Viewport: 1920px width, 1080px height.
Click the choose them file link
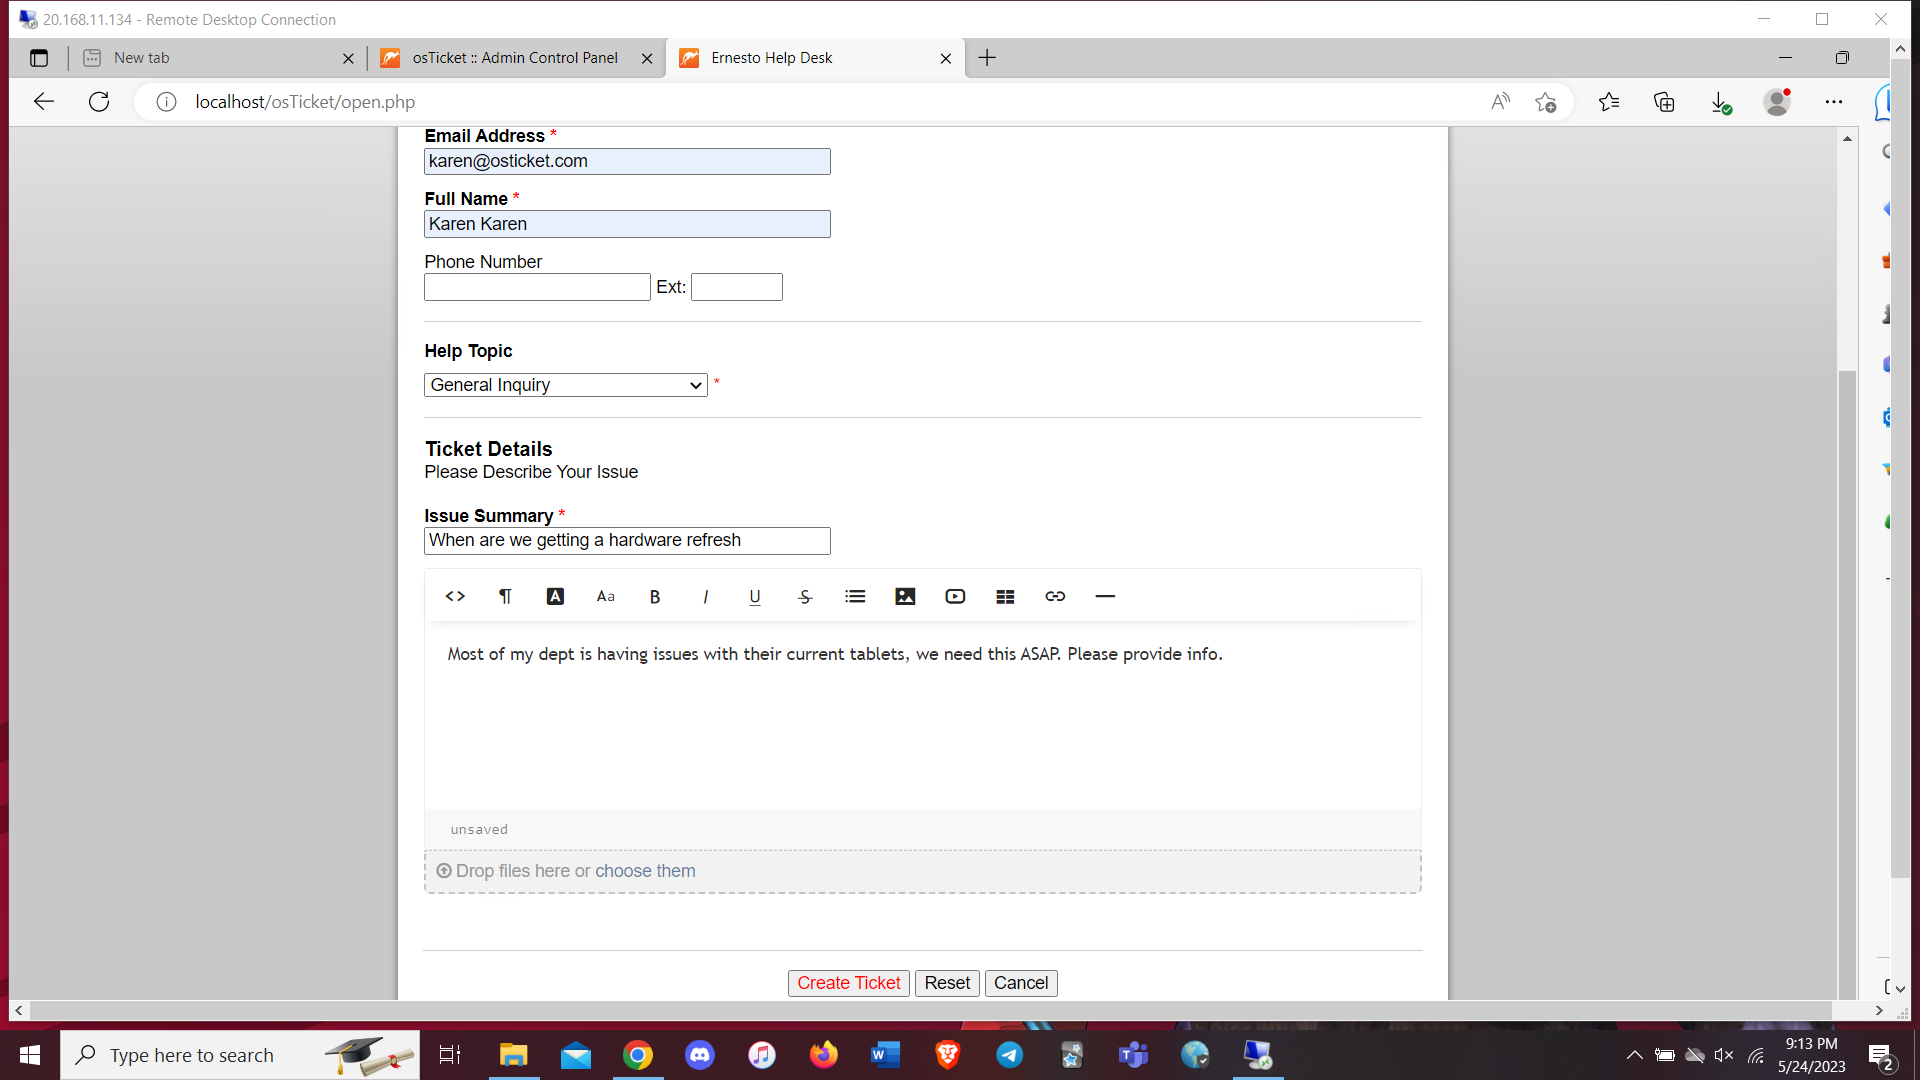click(645, 871)
